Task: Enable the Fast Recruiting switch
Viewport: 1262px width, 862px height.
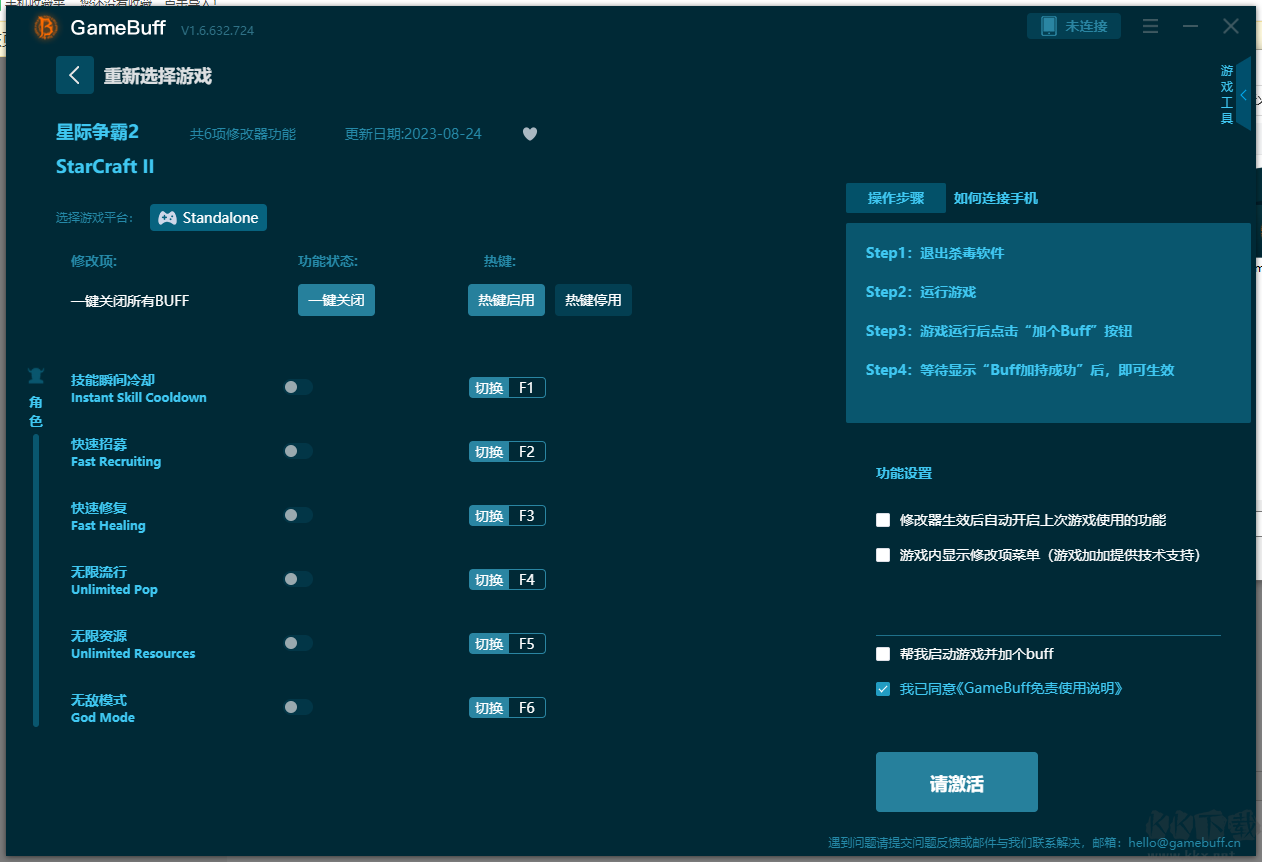Action: (298, 451)
